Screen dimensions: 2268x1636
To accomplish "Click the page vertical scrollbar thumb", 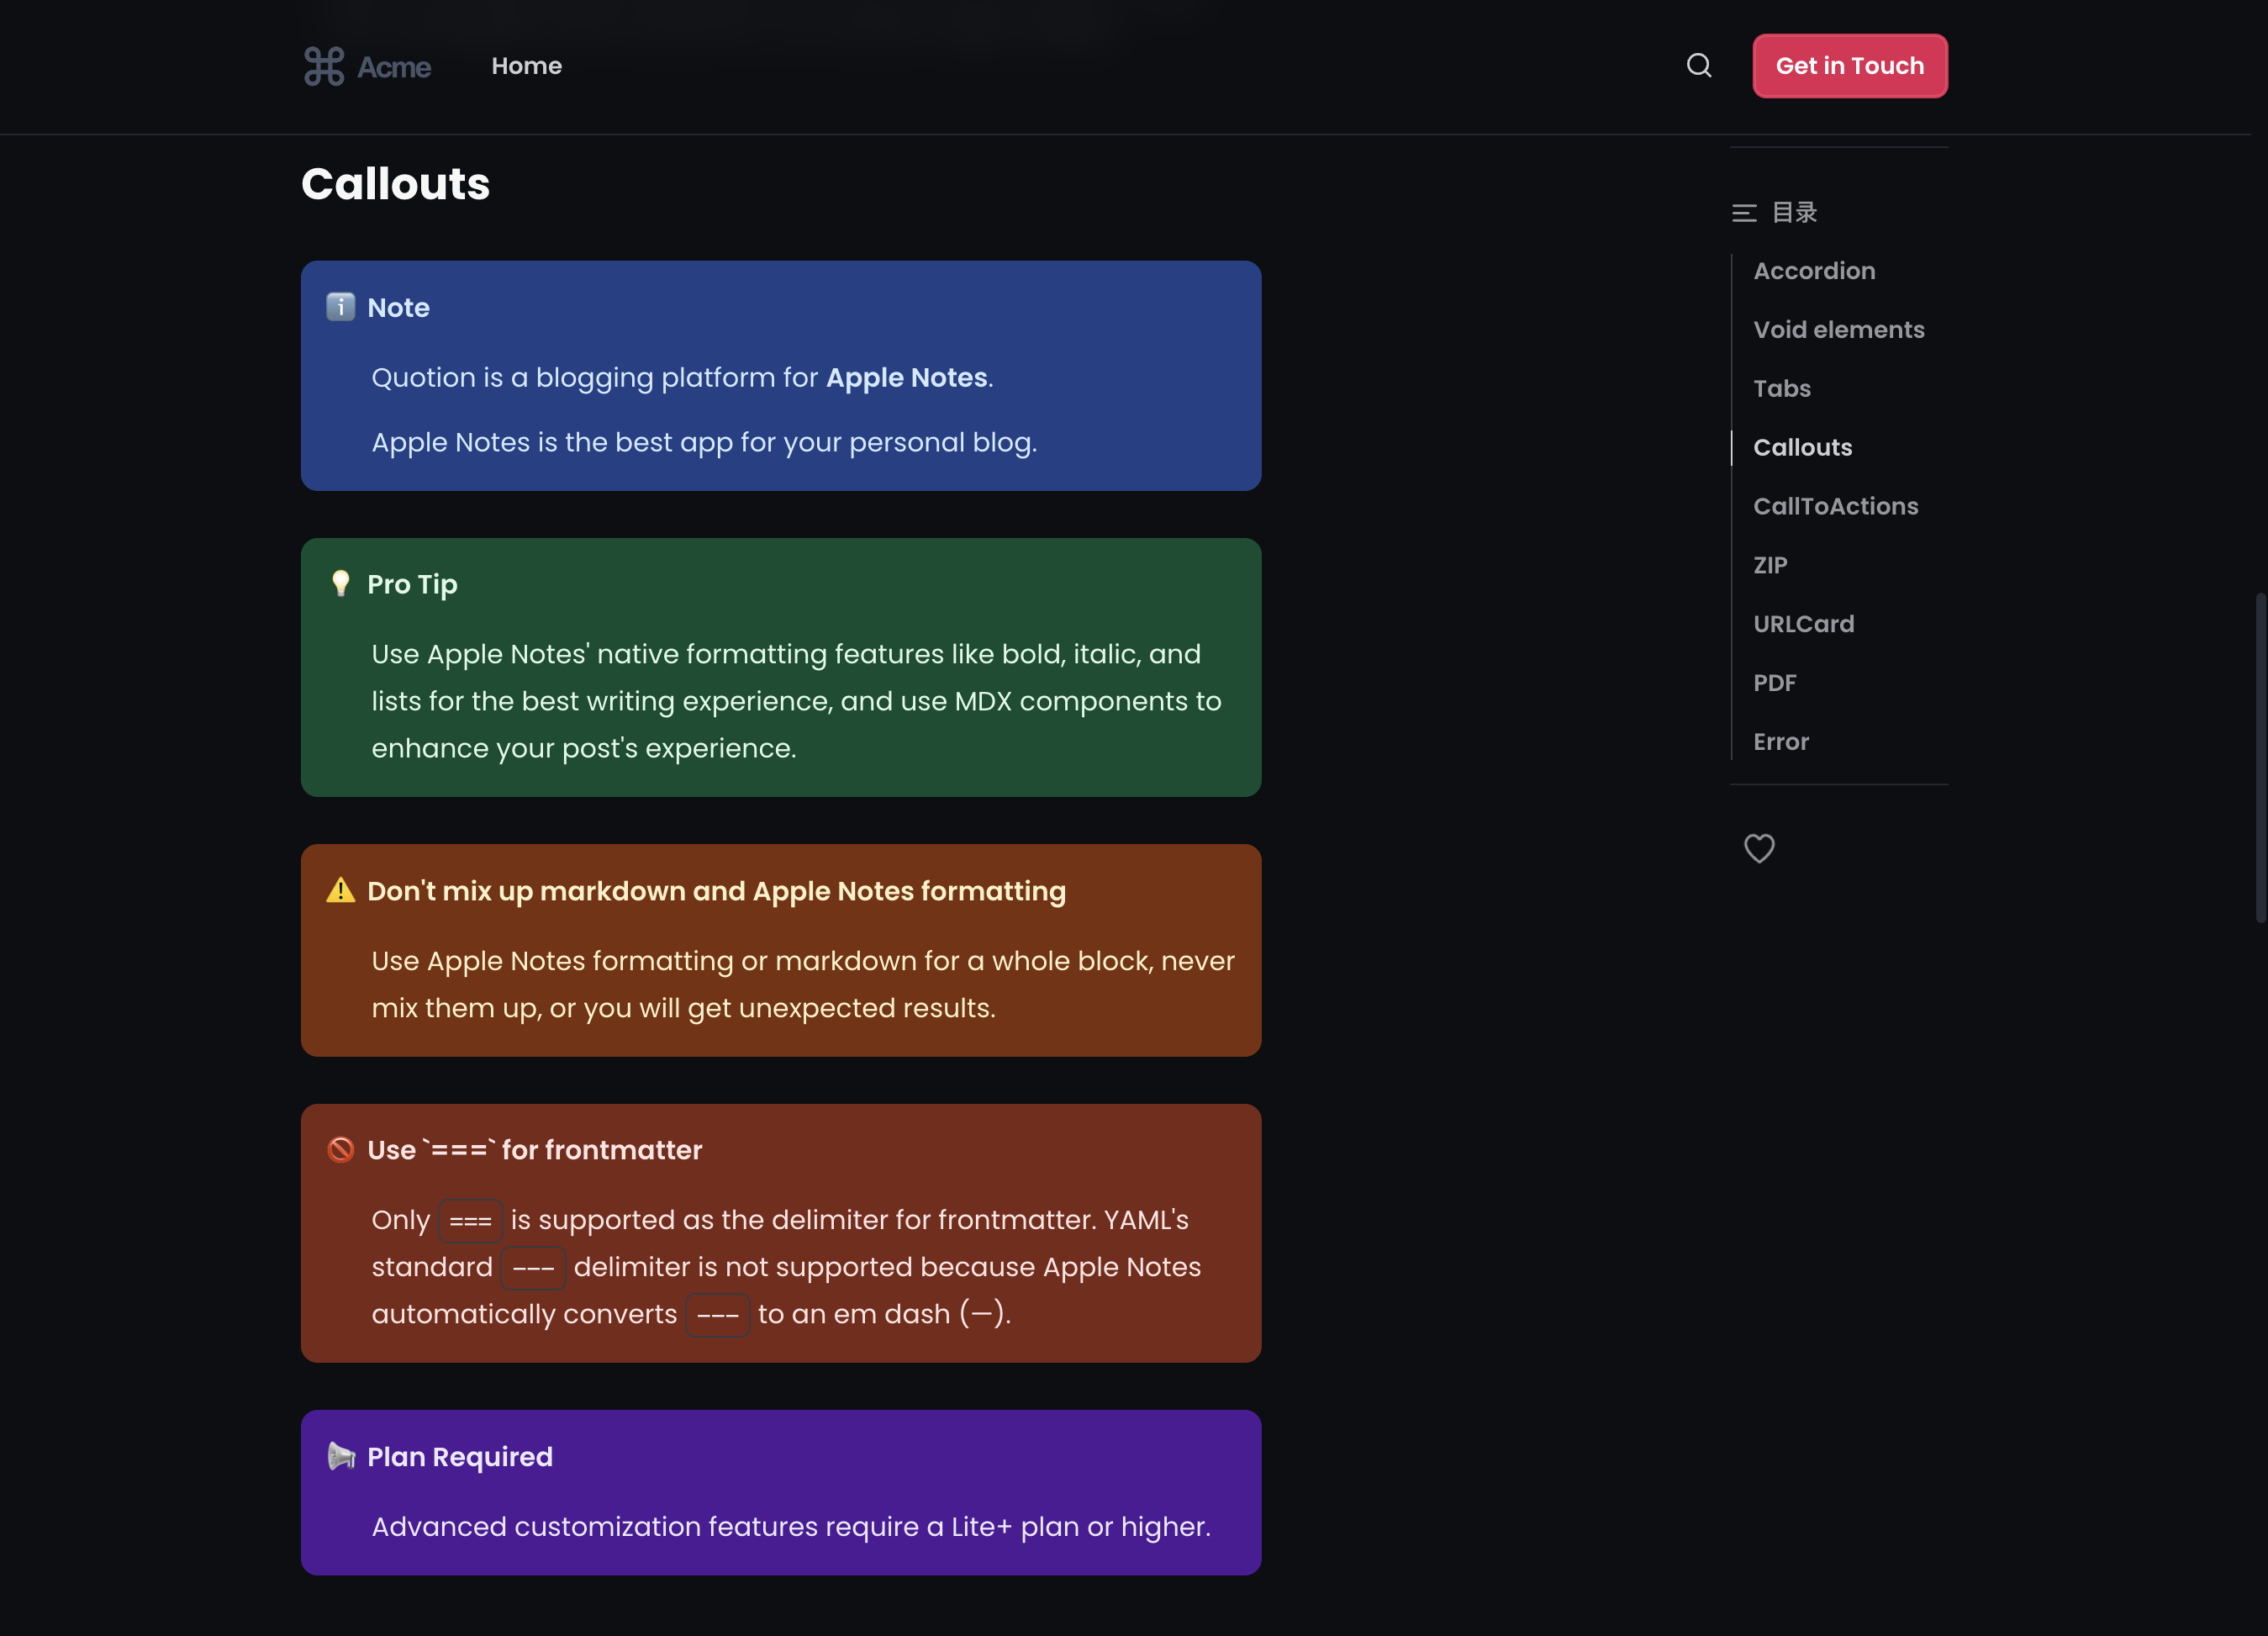I will (2260, 757).
